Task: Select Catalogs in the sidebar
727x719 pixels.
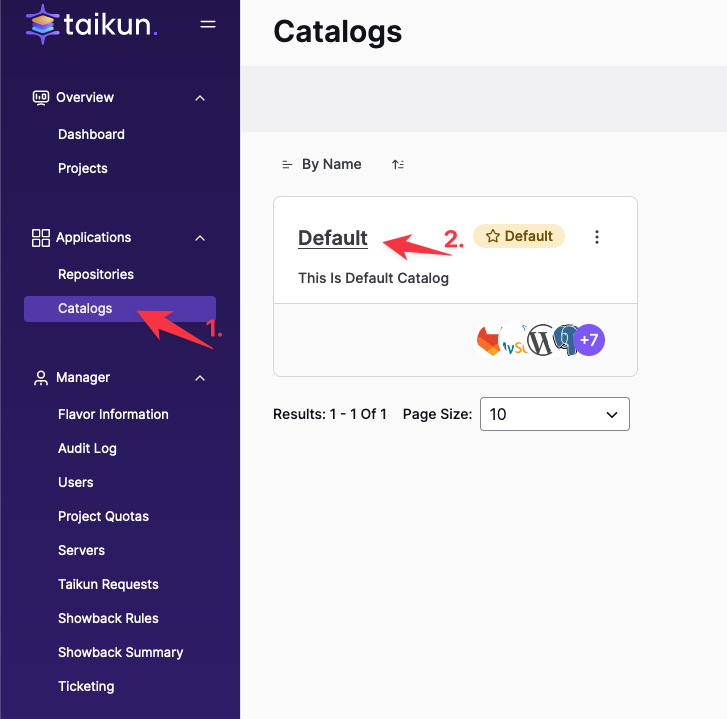Action: coord(120,309)
